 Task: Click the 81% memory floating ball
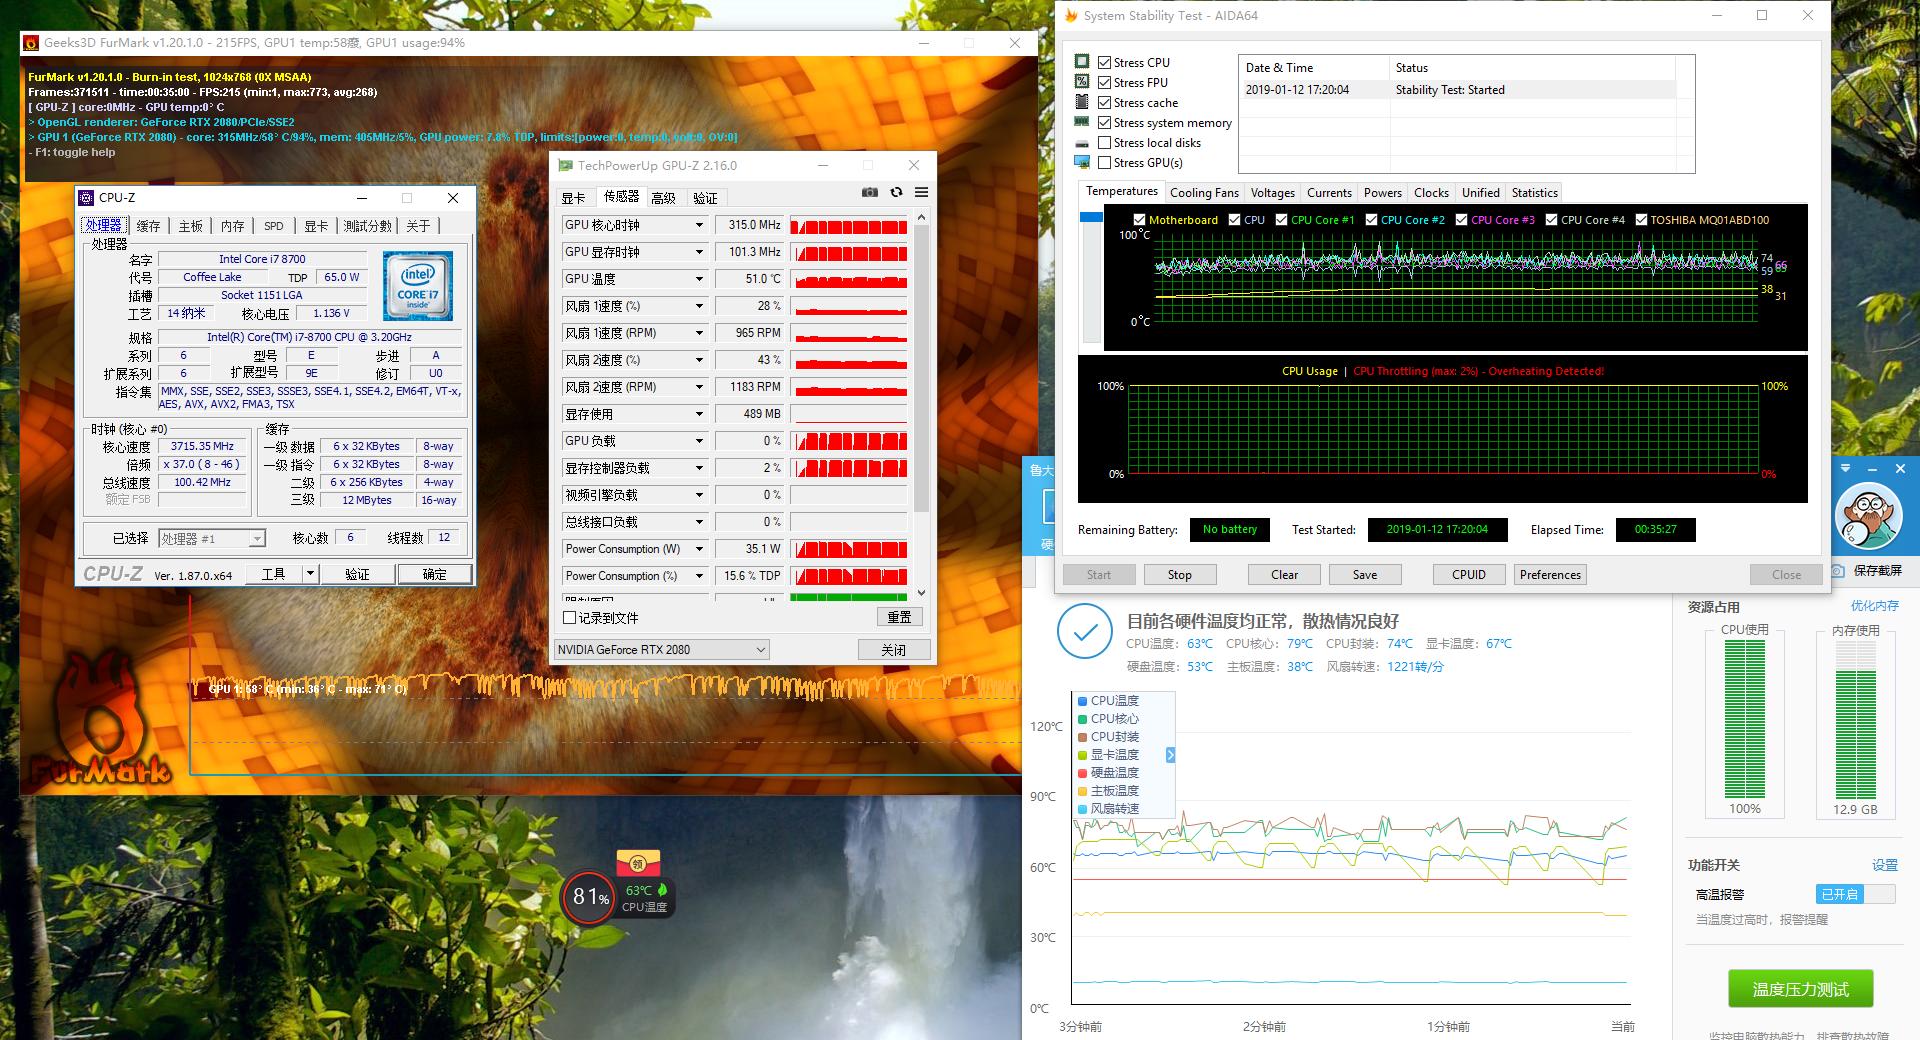tap(590, 897)
